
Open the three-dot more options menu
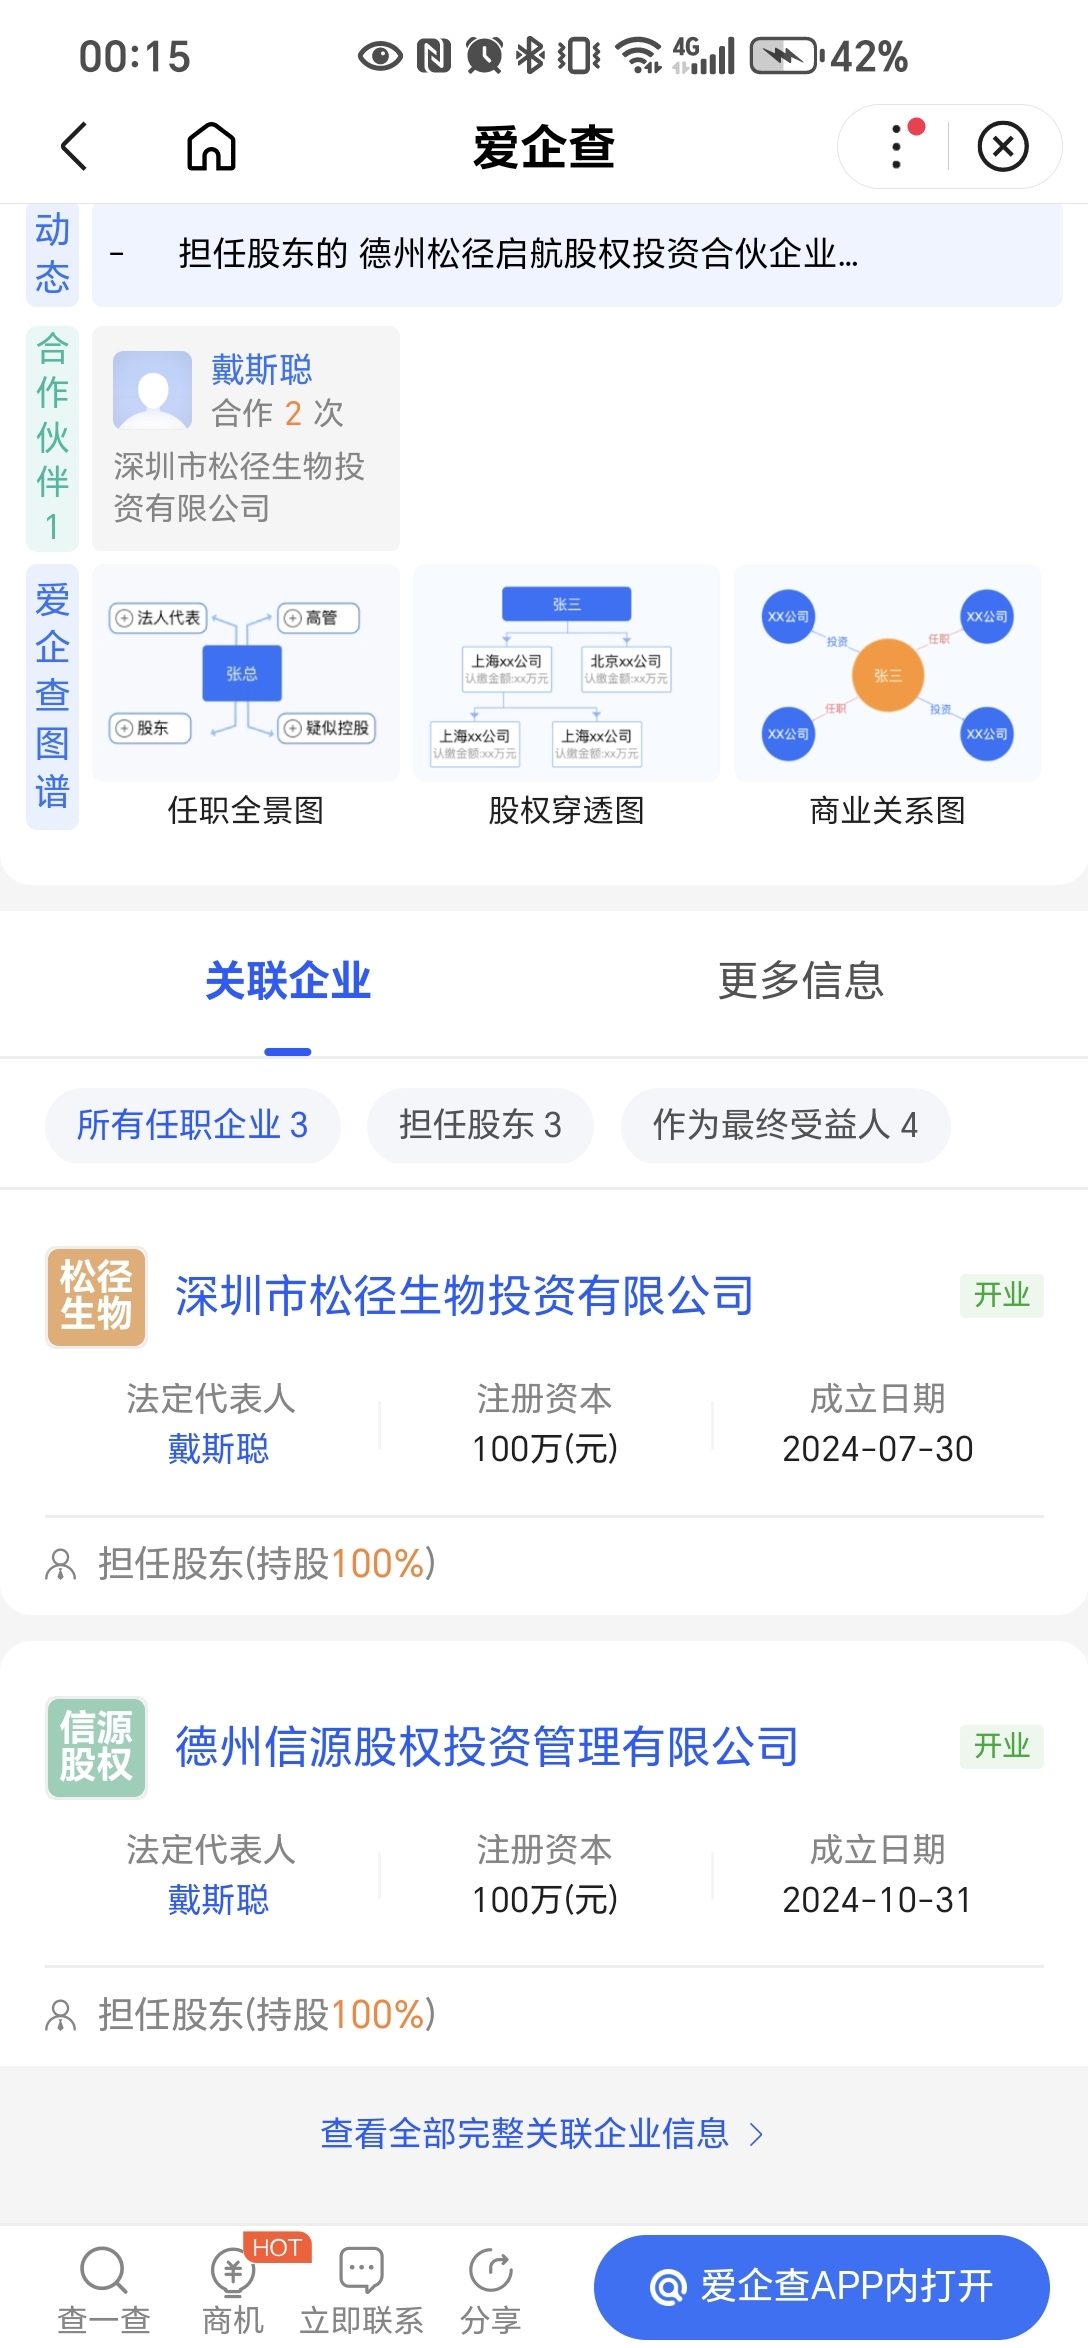tap(897, 147)
